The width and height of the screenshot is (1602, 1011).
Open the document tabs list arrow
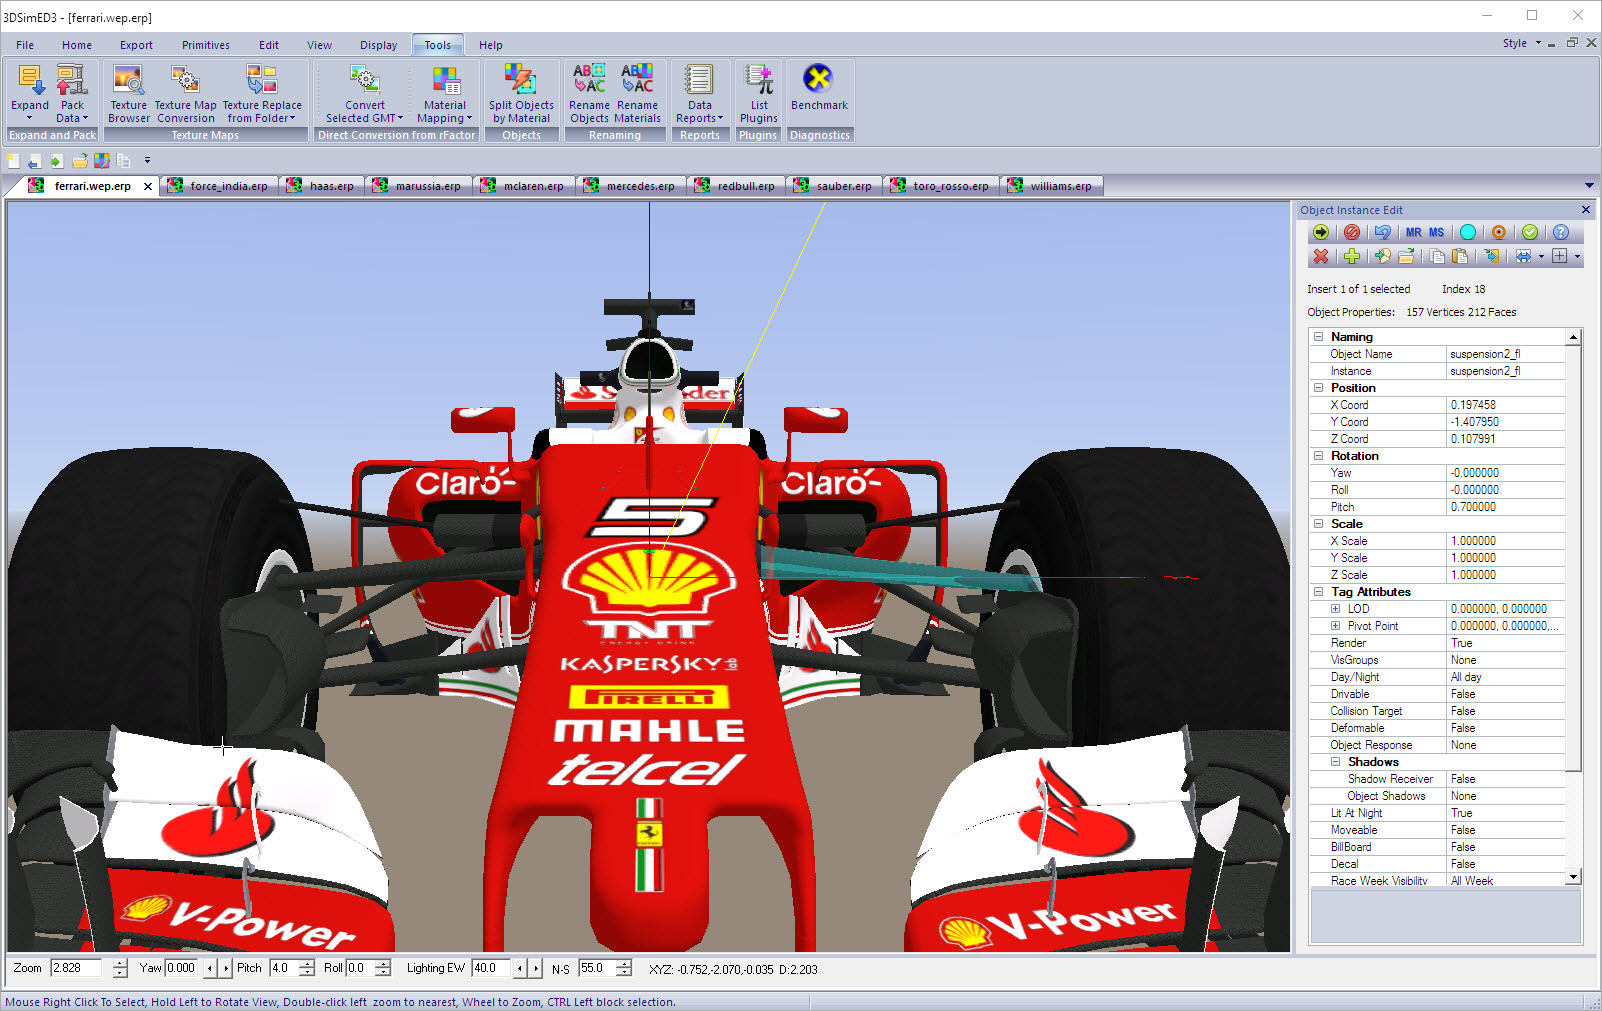1589,186
